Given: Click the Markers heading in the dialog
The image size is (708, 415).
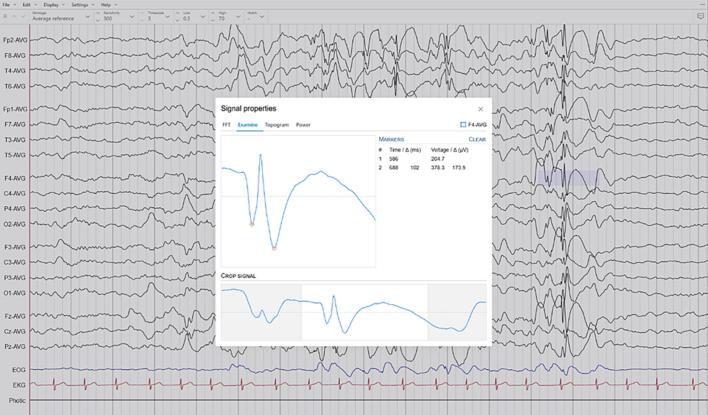Looking at the screenshot, I should (x=391, y=140).
